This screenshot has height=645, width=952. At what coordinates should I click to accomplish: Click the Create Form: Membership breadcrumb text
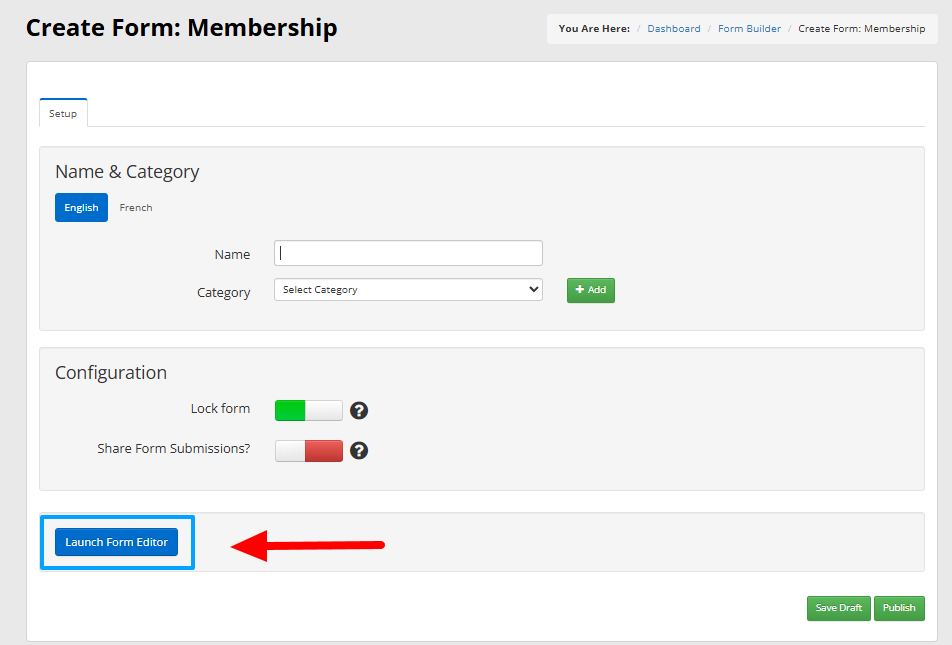point(862,29)
